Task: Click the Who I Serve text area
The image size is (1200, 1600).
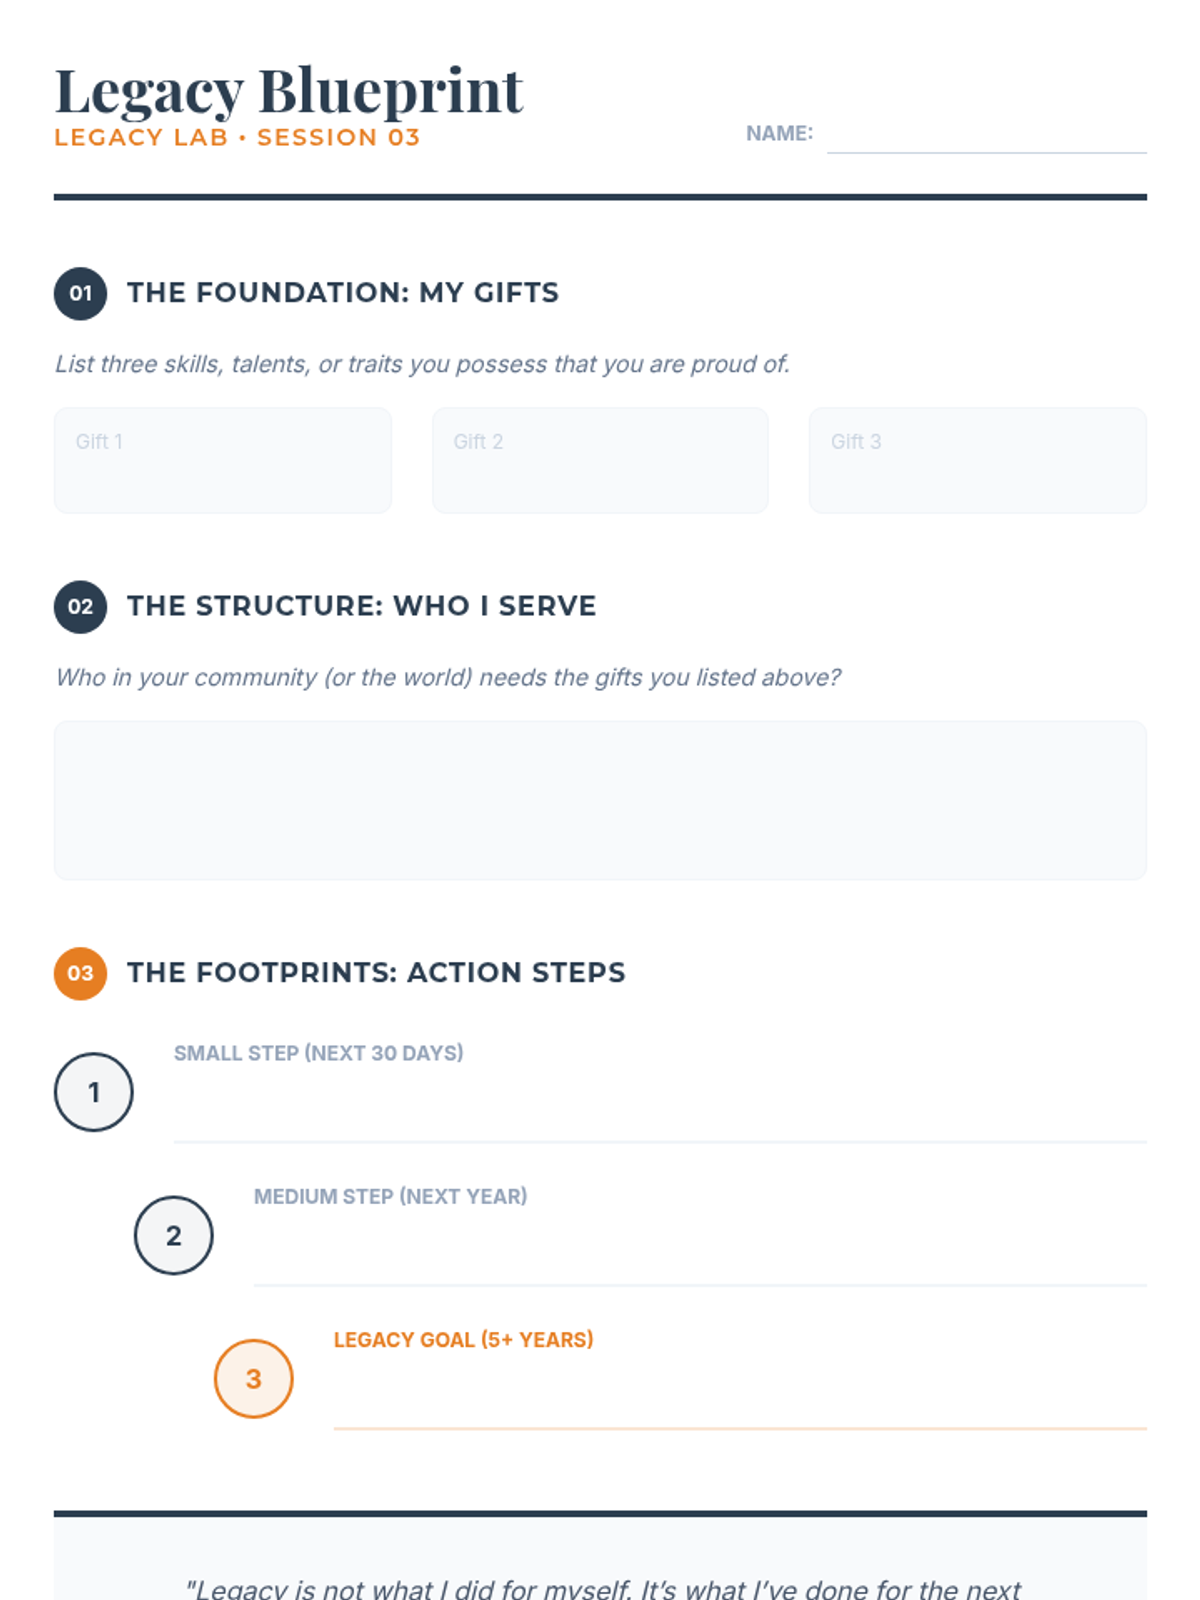Action: [x=600, y=800]
